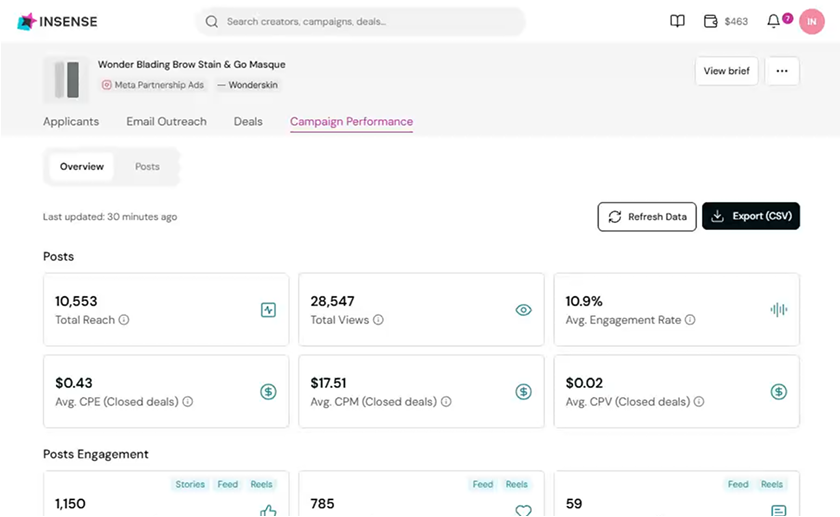
Task: Click the Feed tag in the 785 card
Action: (483, 484)
